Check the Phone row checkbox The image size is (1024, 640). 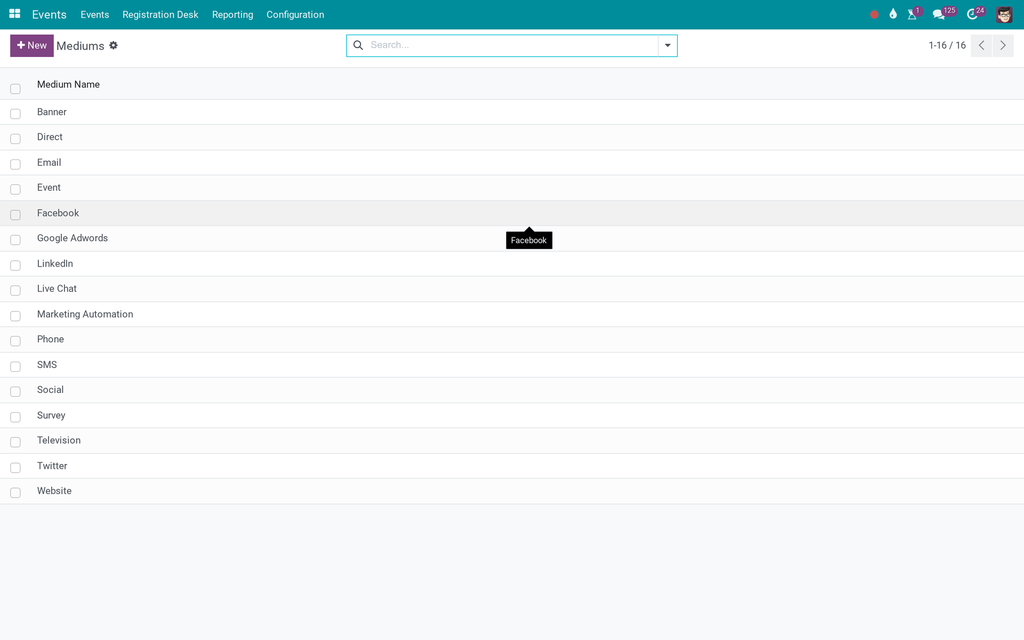coord(16,341)
